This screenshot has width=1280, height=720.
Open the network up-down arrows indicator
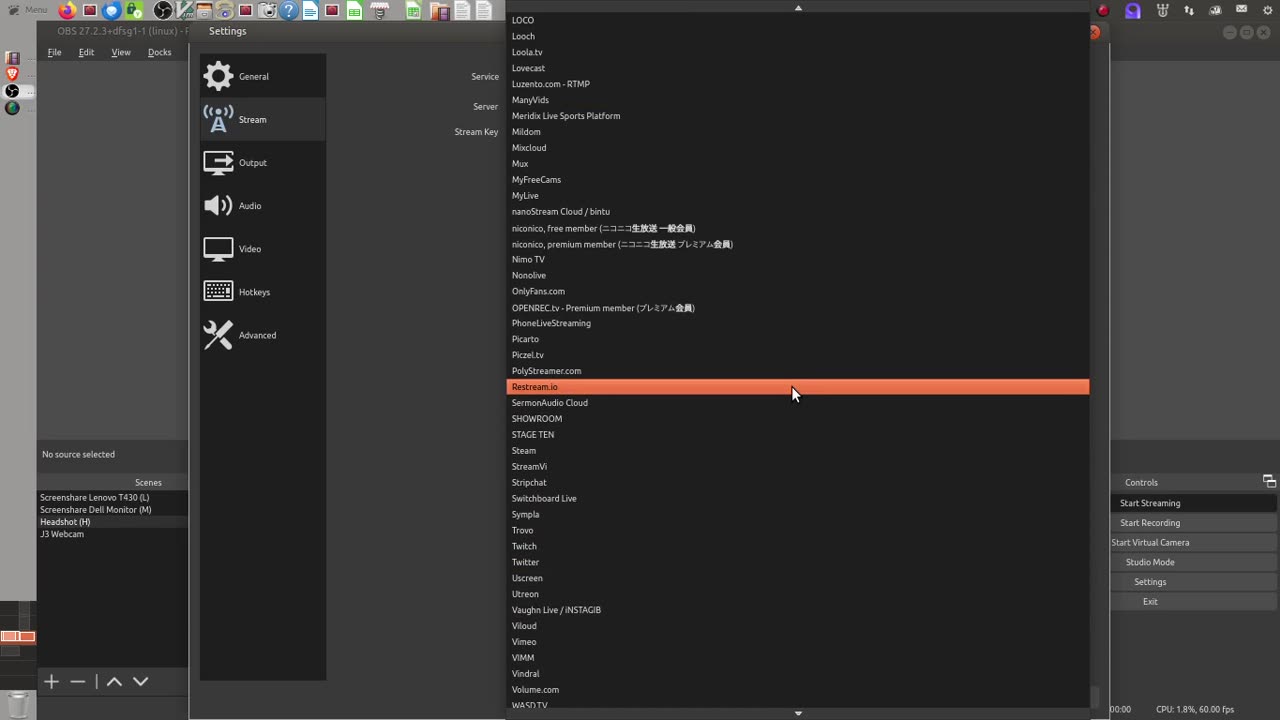[1189, 10]
